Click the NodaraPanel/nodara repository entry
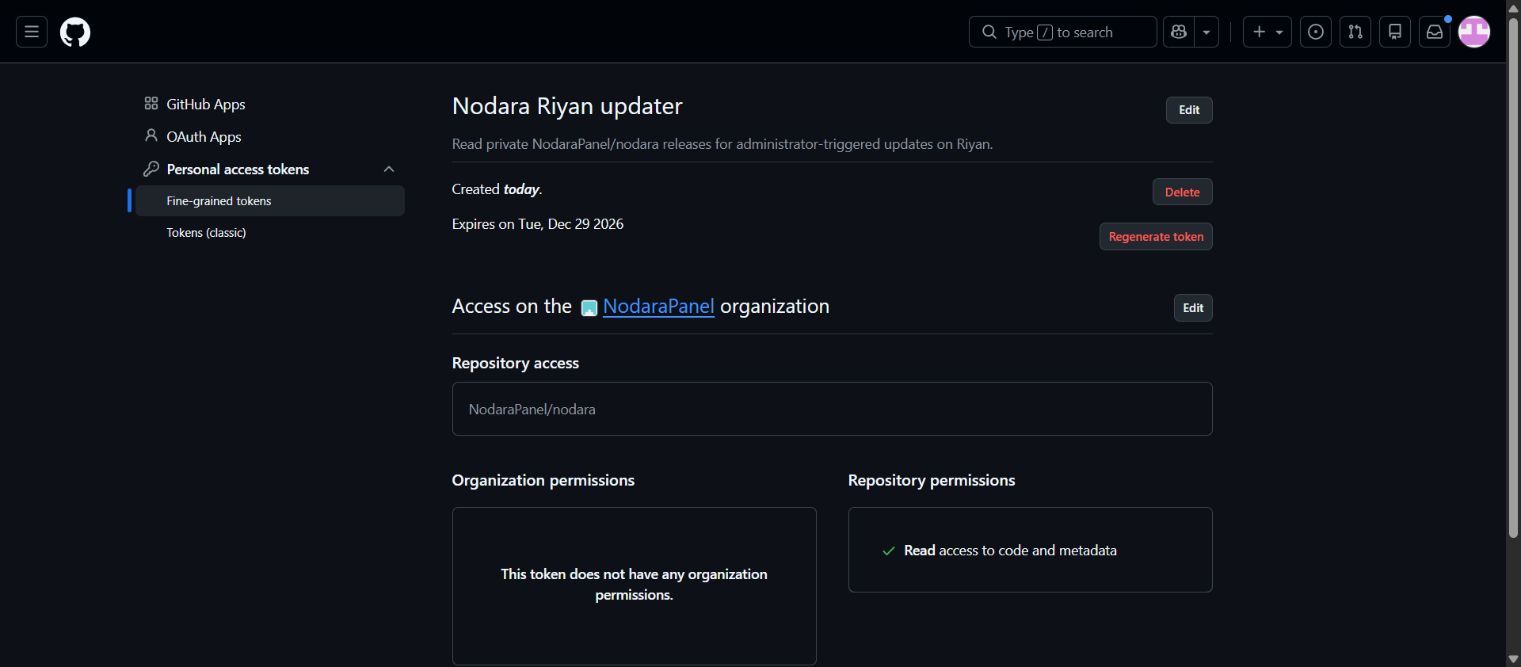The height and width of the screenshot is (667, 1521). coord(832,409)
